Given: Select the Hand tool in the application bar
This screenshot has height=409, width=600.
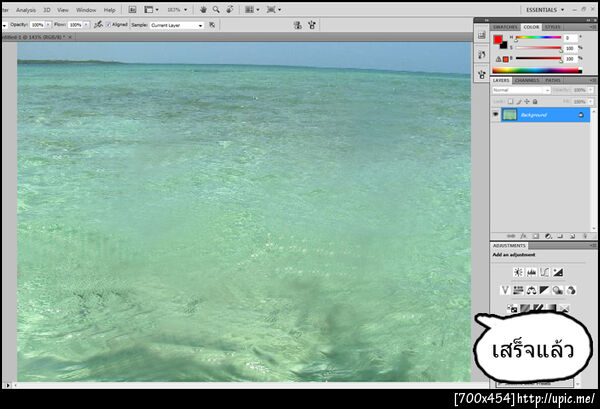Looking at the screenshot, I should tap(204, 10).
